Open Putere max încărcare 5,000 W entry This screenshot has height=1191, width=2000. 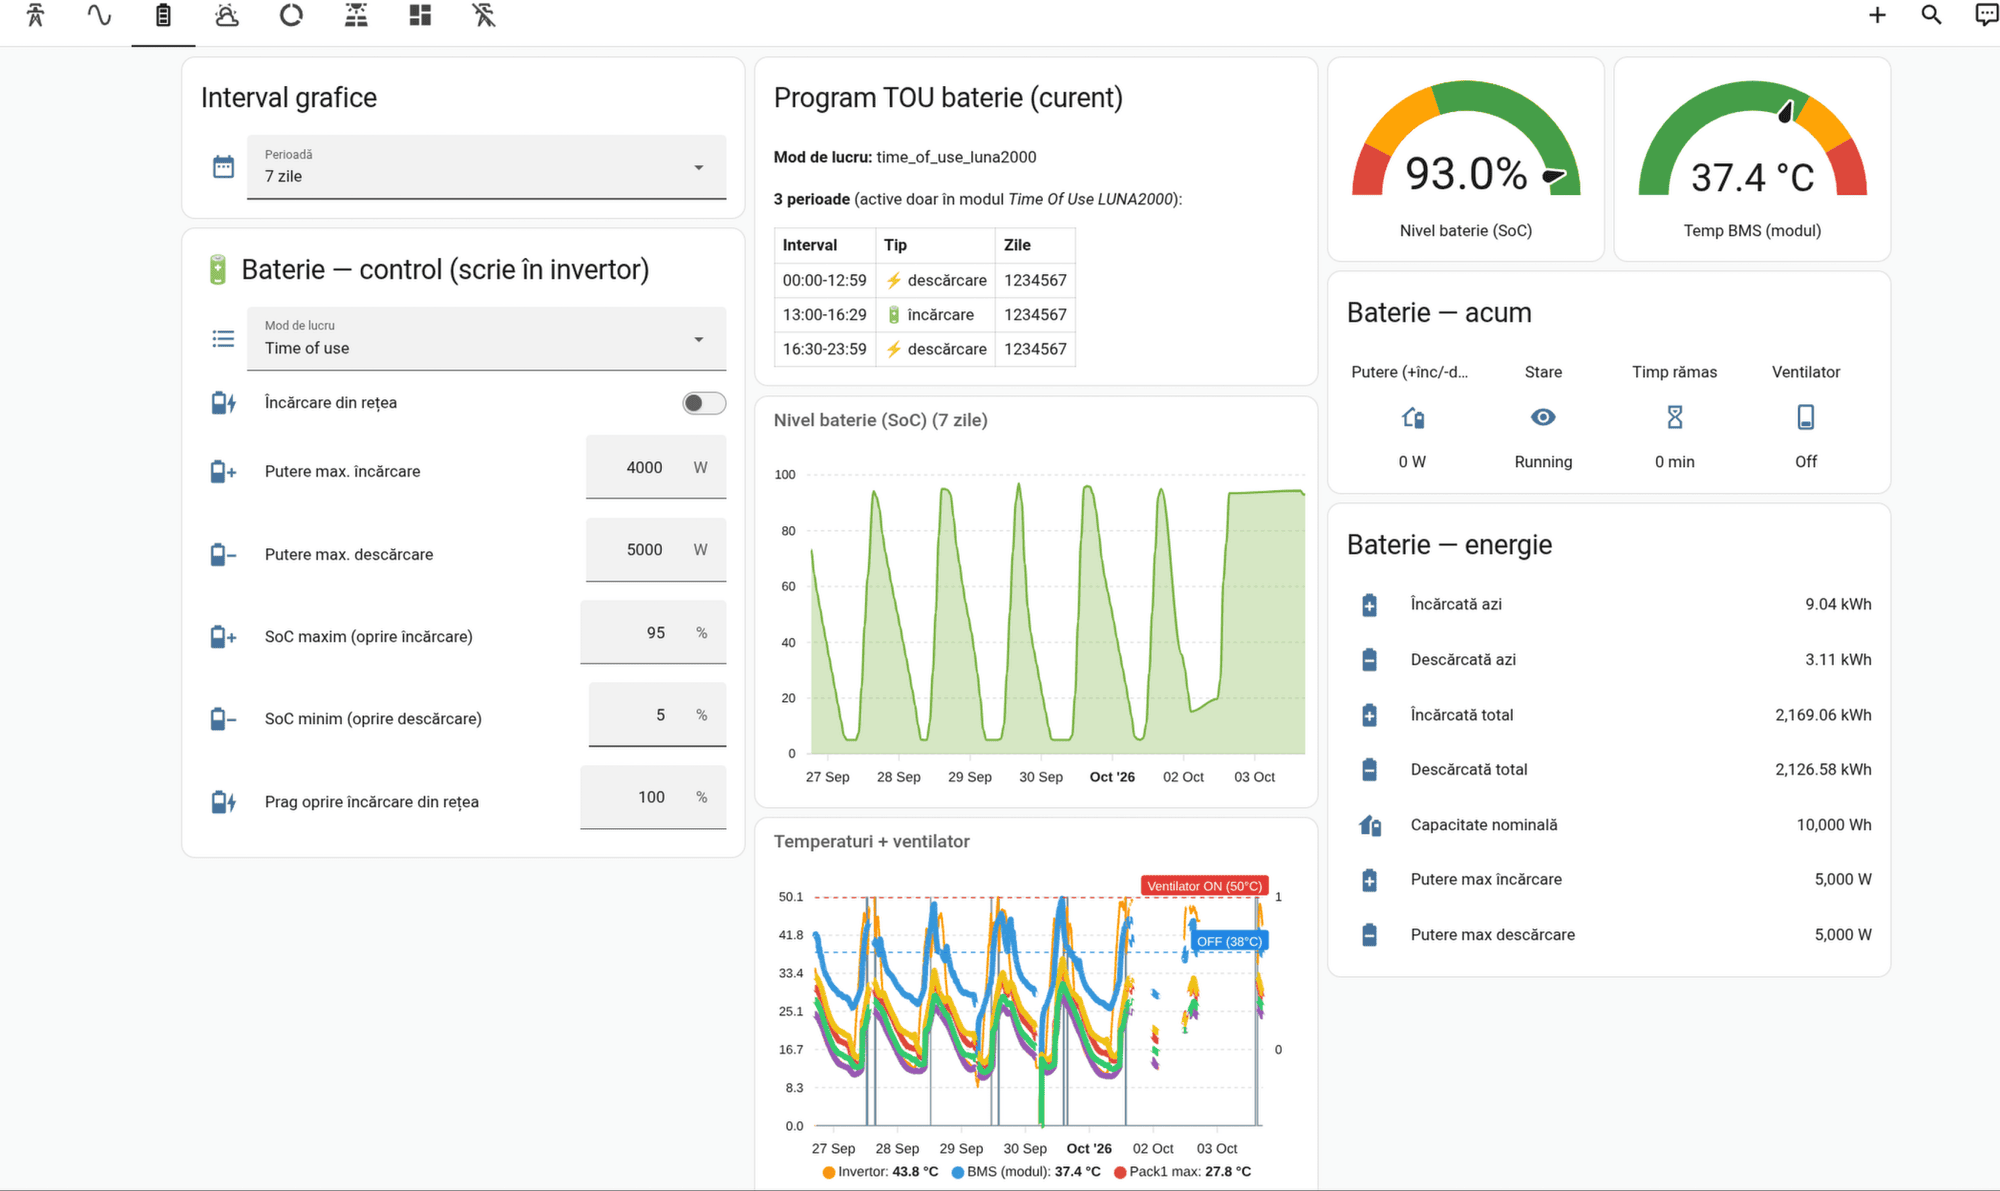(1609, 880)
